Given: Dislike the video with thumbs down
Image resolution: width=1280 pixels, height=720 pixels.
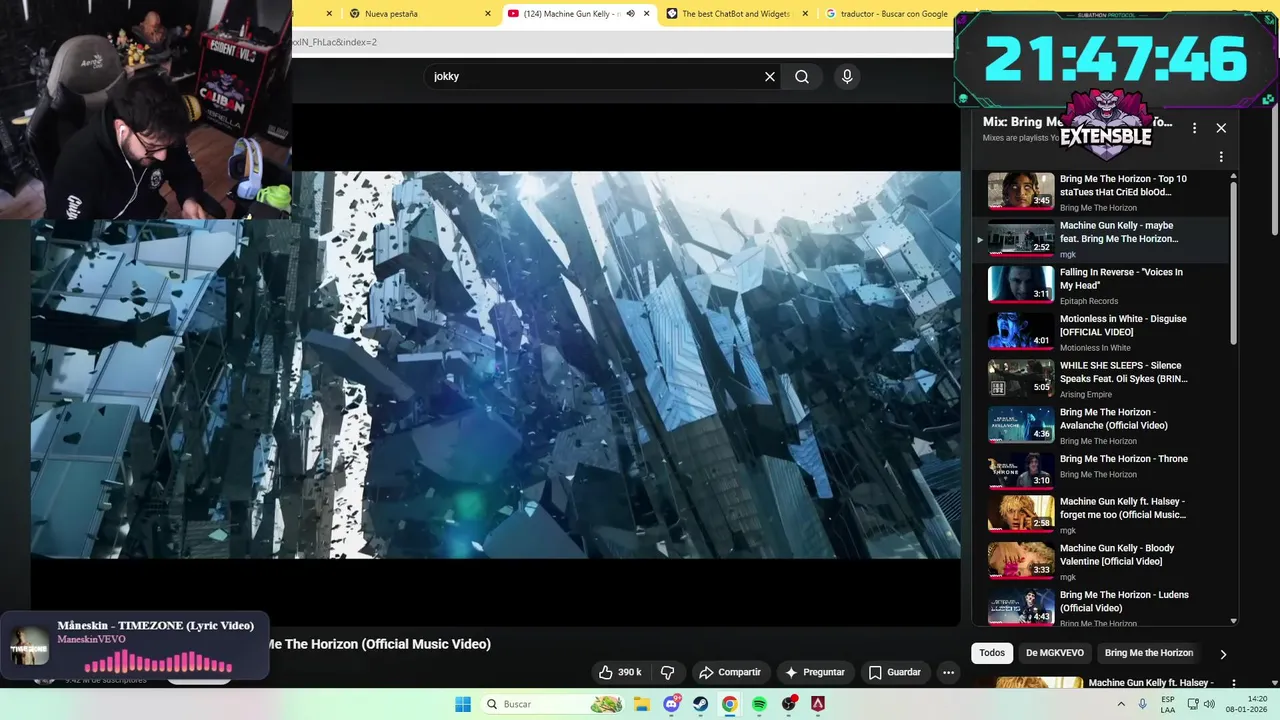Looking at the screenshot, I should (667, 672).
